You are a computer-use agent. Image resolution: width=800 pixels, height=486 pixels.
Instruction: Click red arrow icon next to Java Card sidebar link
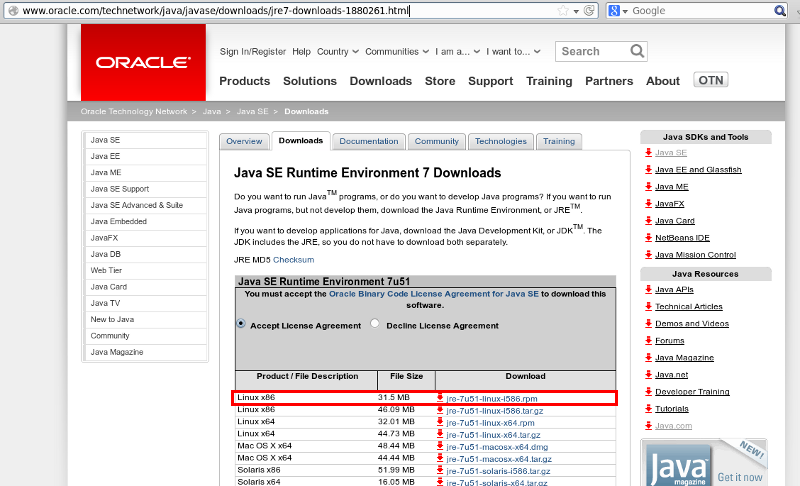648,220
